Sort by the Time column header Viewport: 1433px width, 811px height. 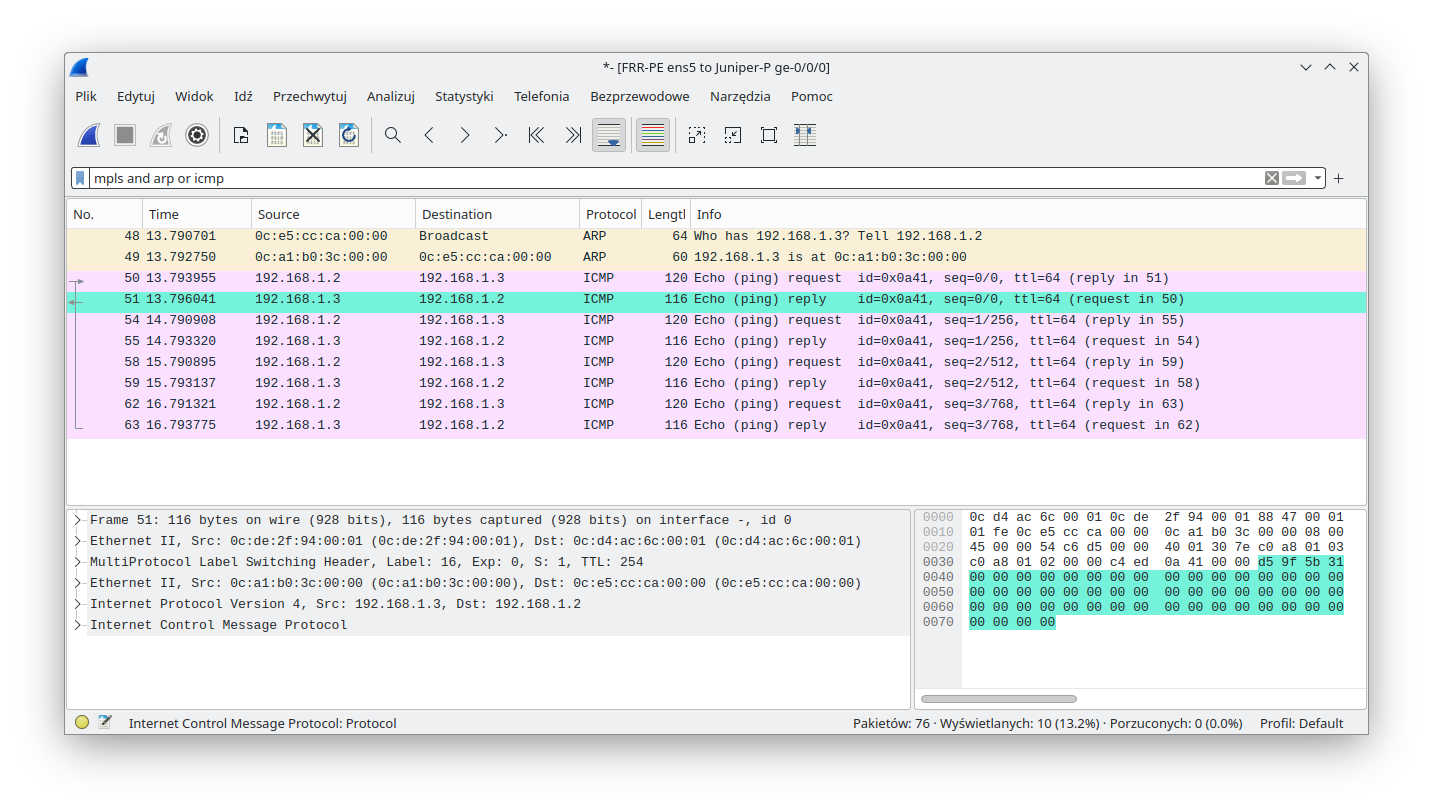click(x=197, y=214)
